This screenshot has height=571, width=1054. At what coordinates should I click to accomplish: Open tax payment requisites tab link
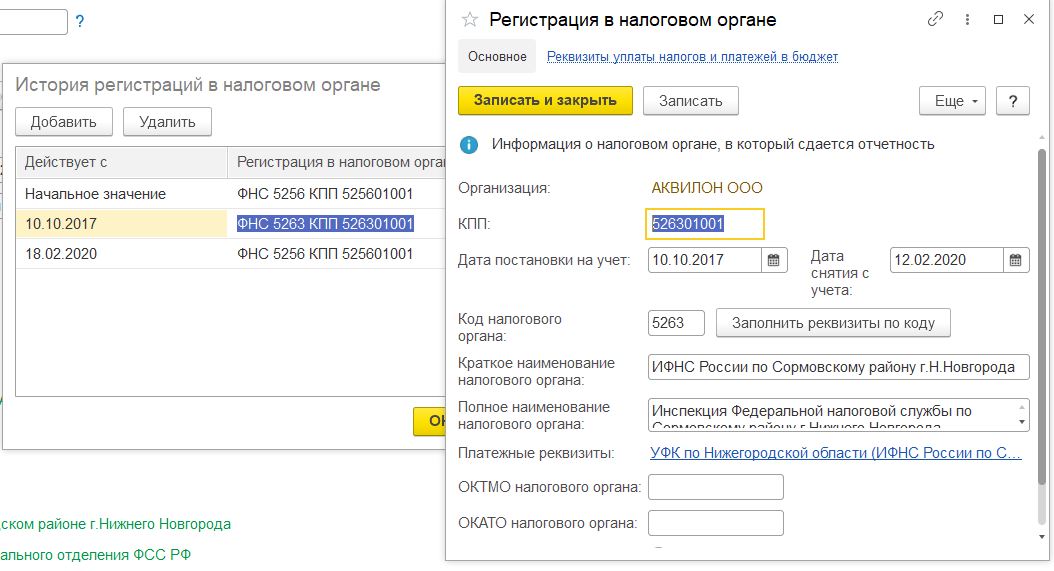point(692,57)
